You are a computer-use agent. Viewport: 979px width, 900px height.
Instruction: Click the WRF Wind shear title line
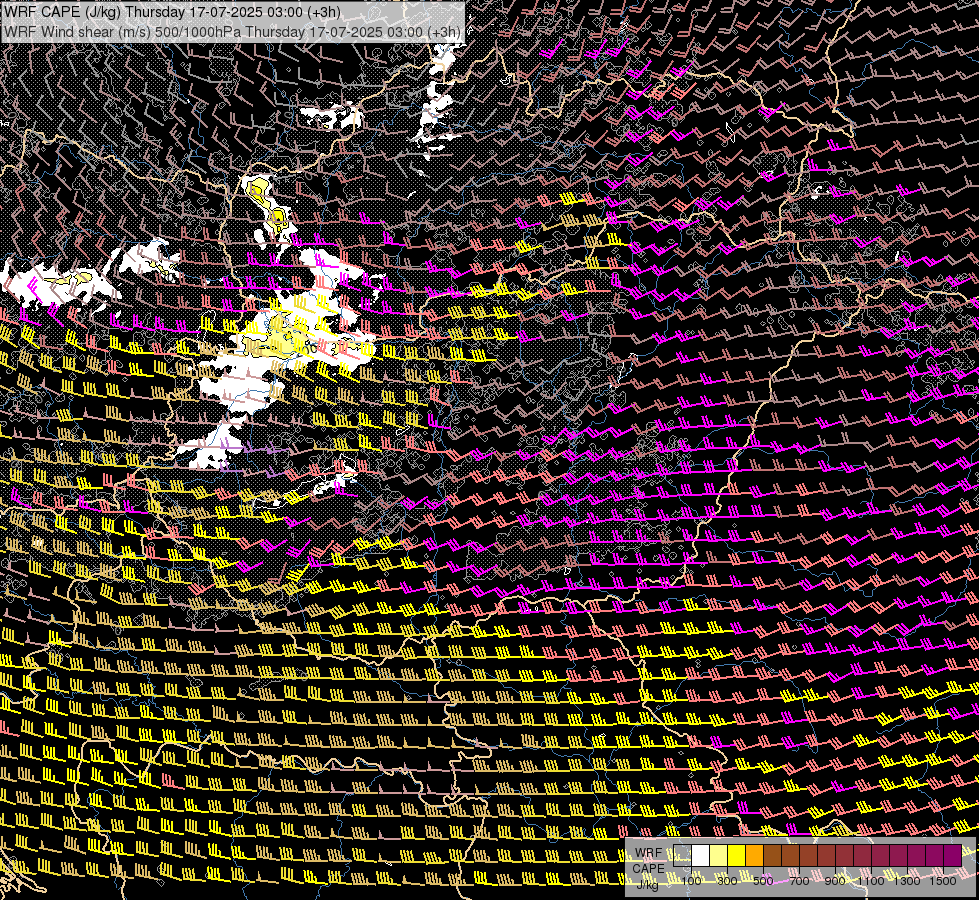(232, 32)
